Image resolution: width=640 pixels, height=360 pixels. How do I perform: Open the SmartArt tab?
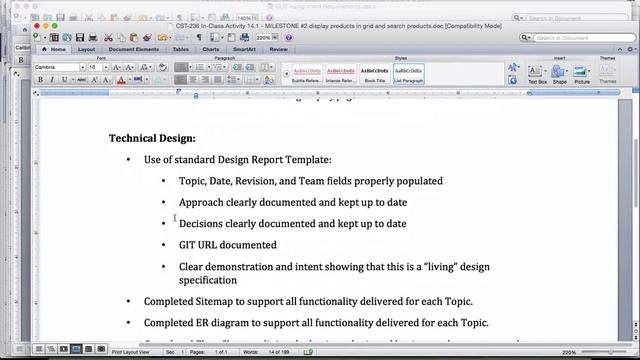tap(244, 49)
